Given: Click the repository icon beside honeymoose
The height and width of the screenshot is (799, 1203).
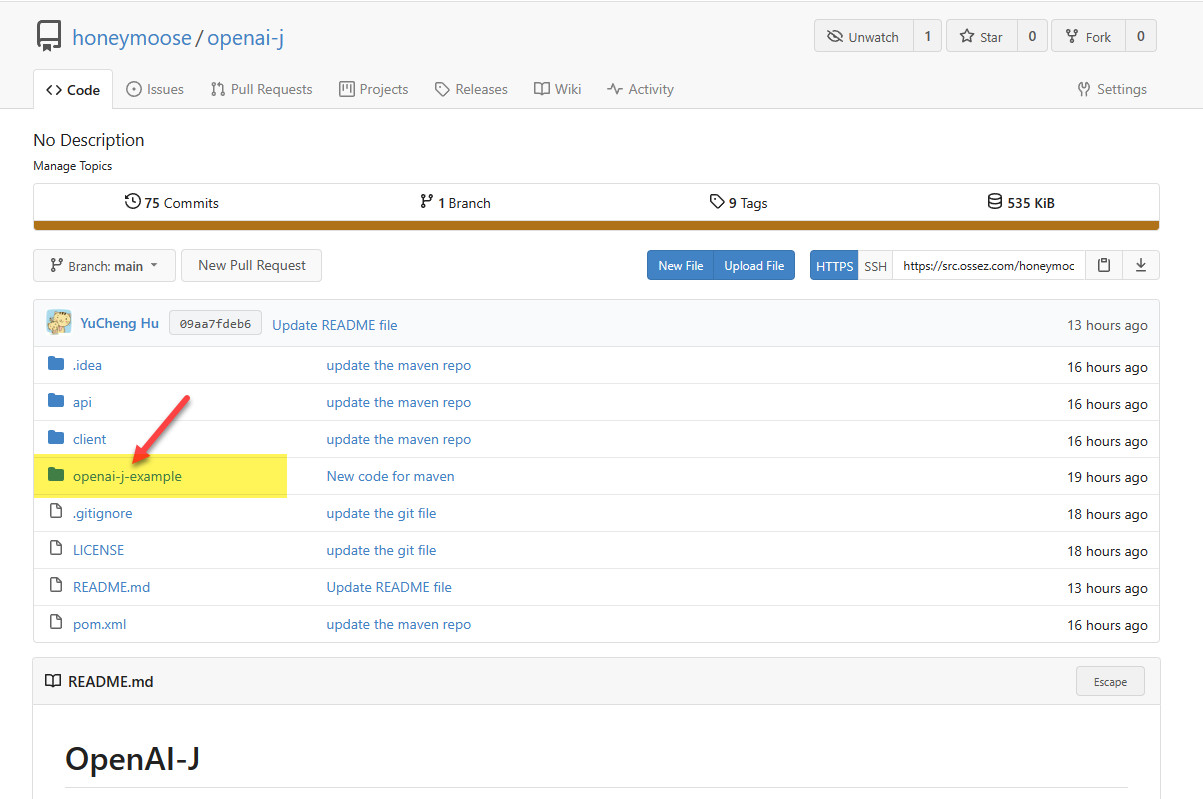Looking at the screenshot, I should [48, 36].
